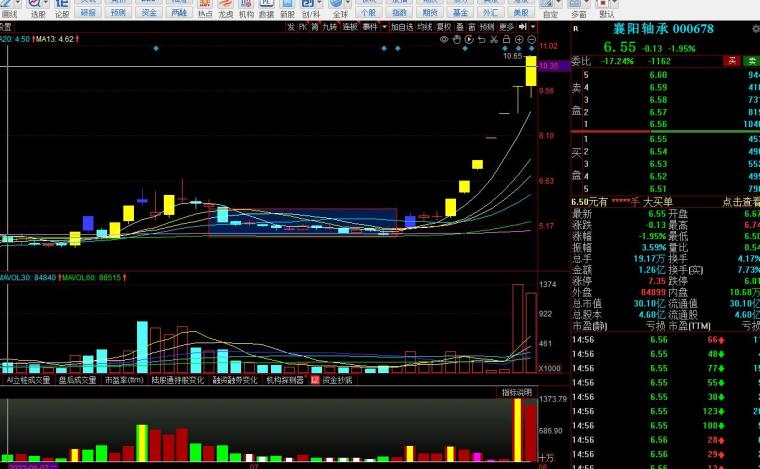Select the scissors cut icon
This screenshot has width=760, height=469.
494,39
